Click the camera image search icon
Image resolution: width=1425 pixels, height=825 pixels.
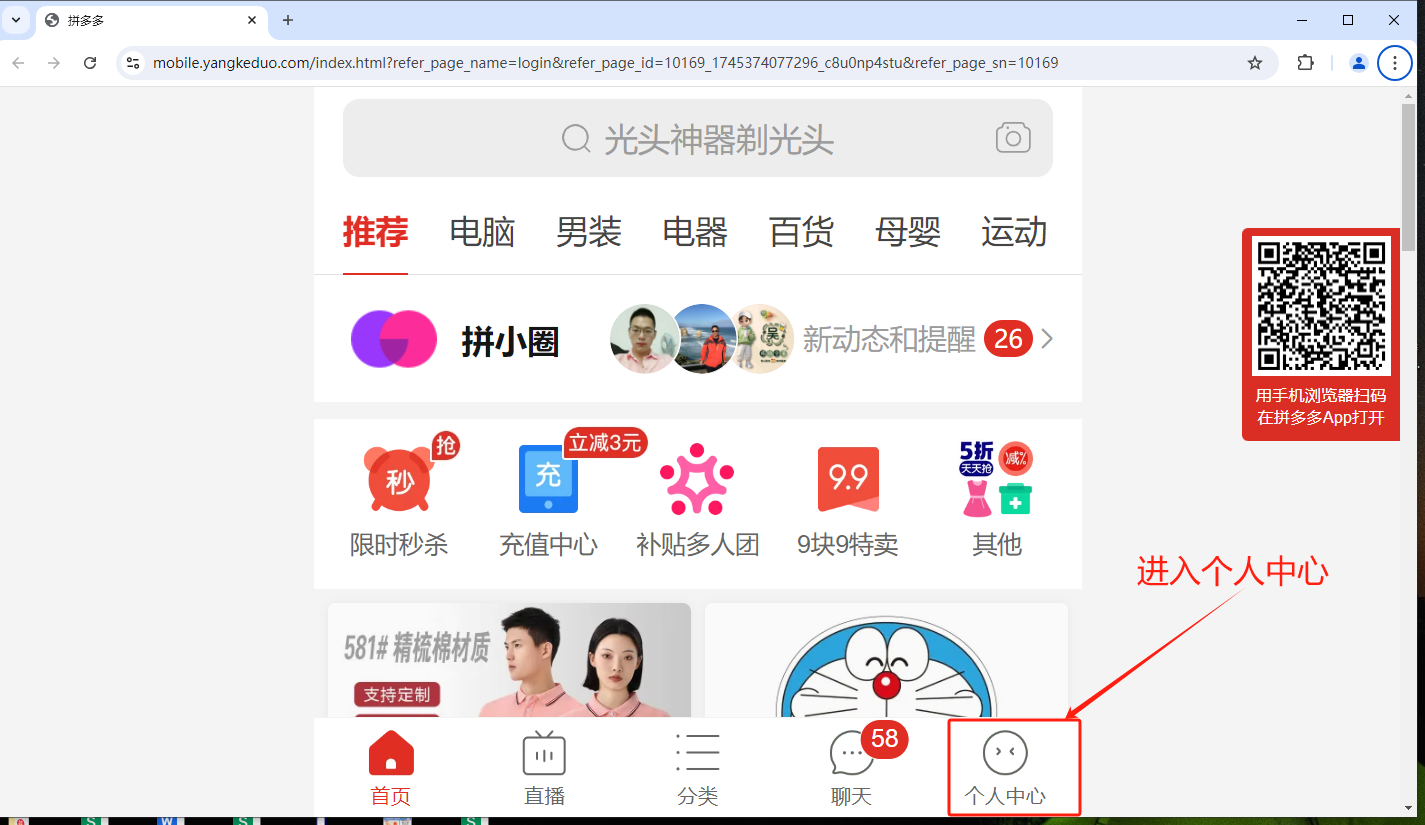1012,138
